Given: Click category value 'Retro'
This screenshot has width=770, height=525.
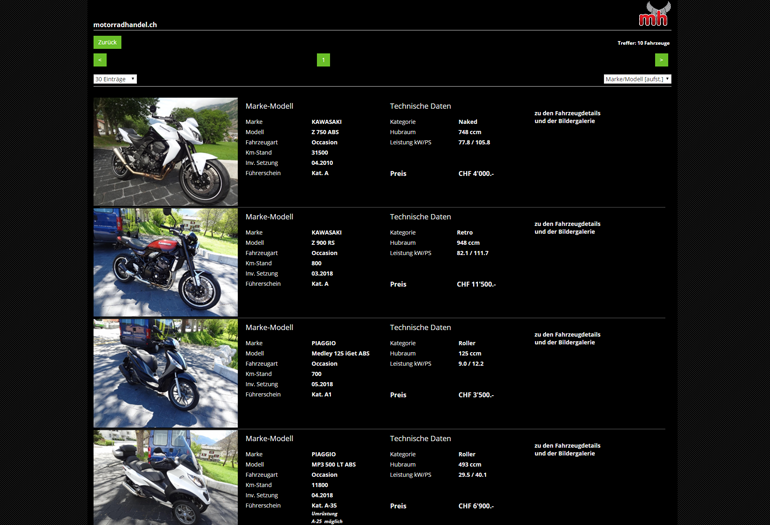Looking at the screenshot, I should 465,233.
